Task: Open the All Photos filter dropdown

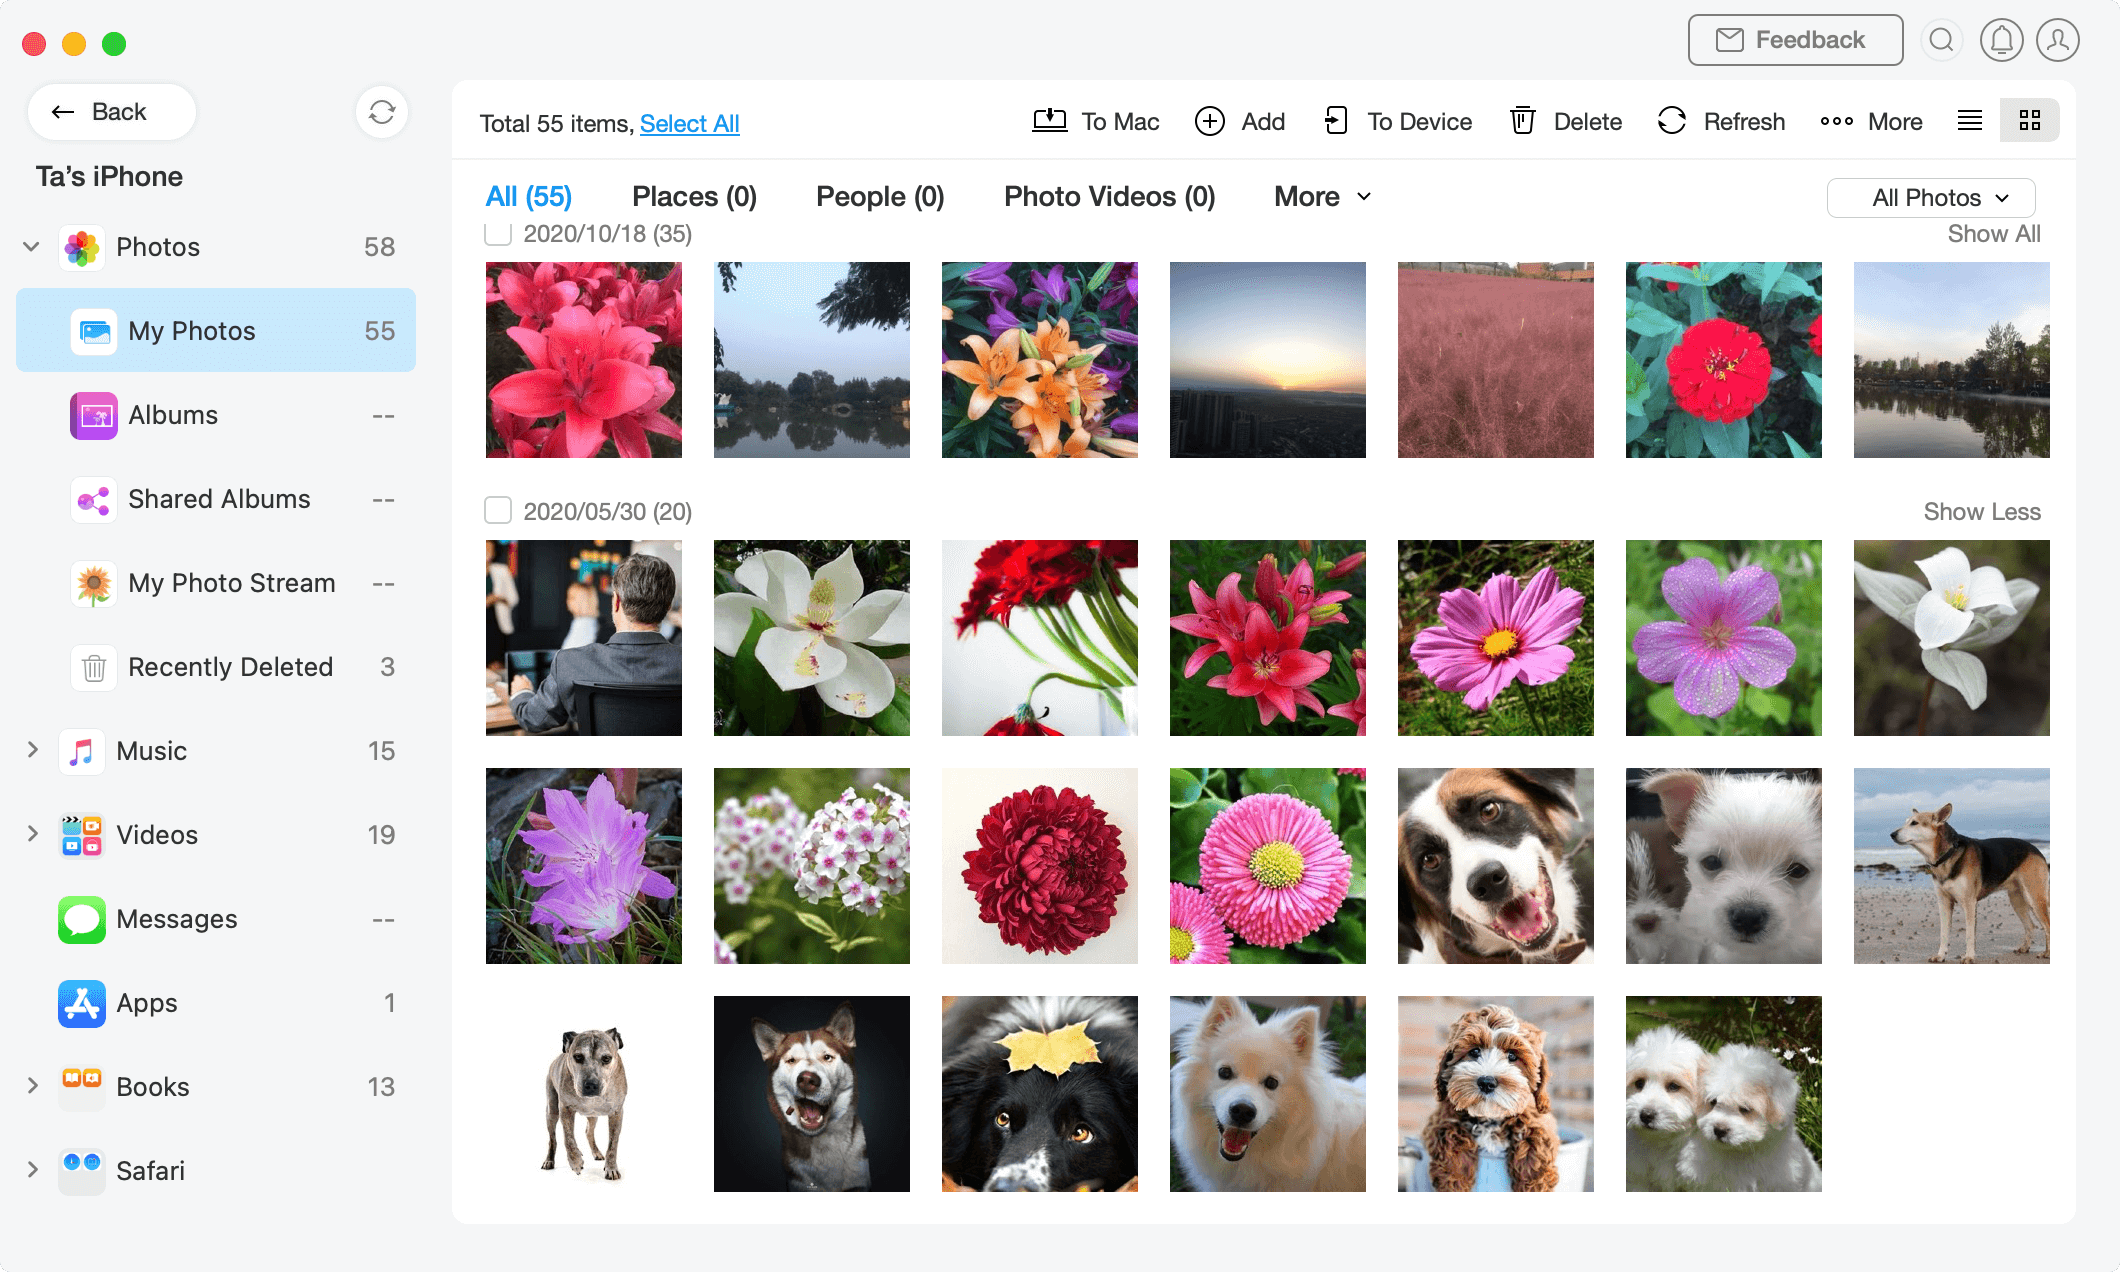Action: (1930, 198)
